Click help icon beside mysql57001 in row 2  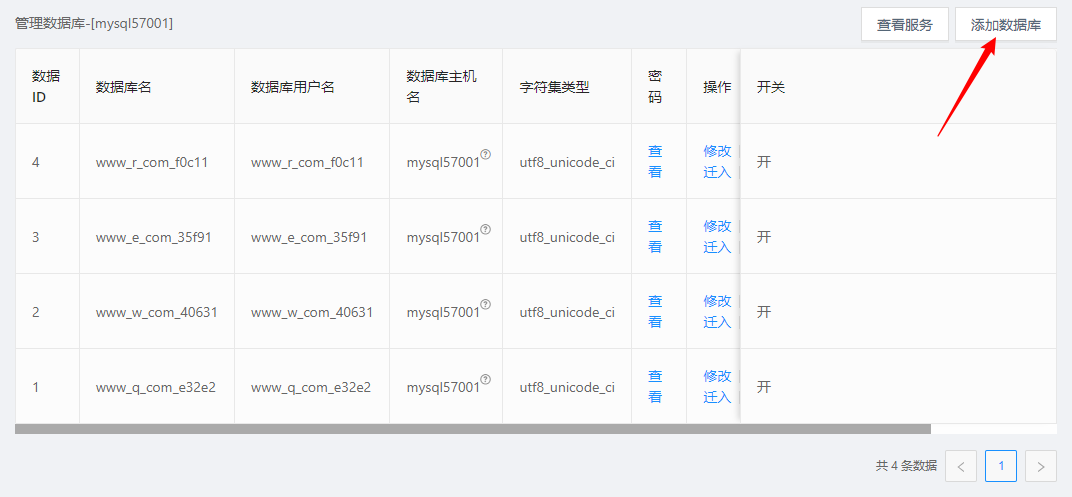click(485, 304)
